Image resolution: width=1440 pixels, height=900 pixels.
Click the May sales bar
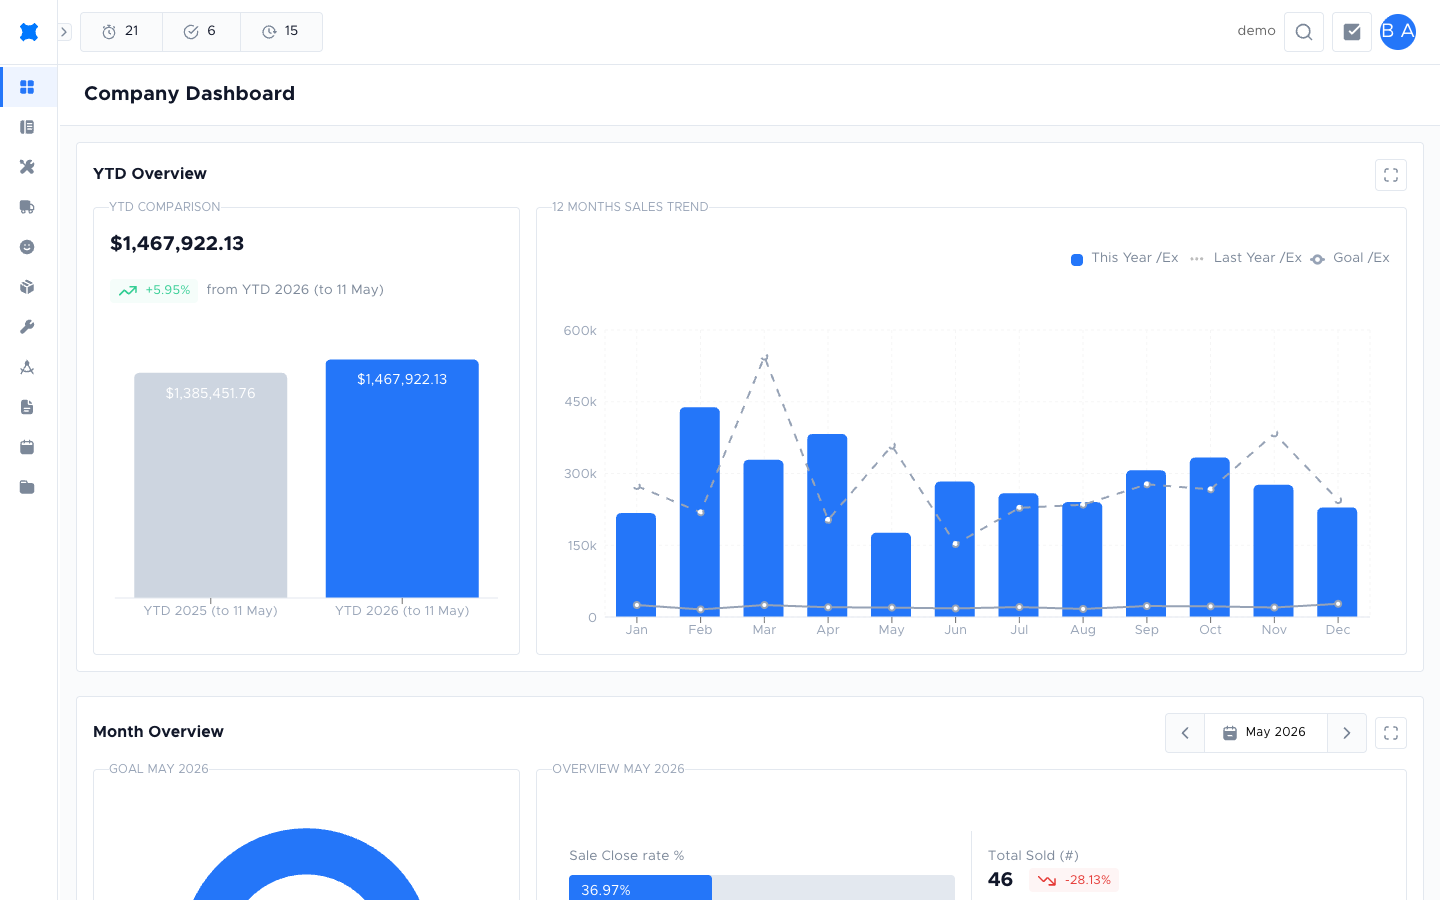point(891,574)
